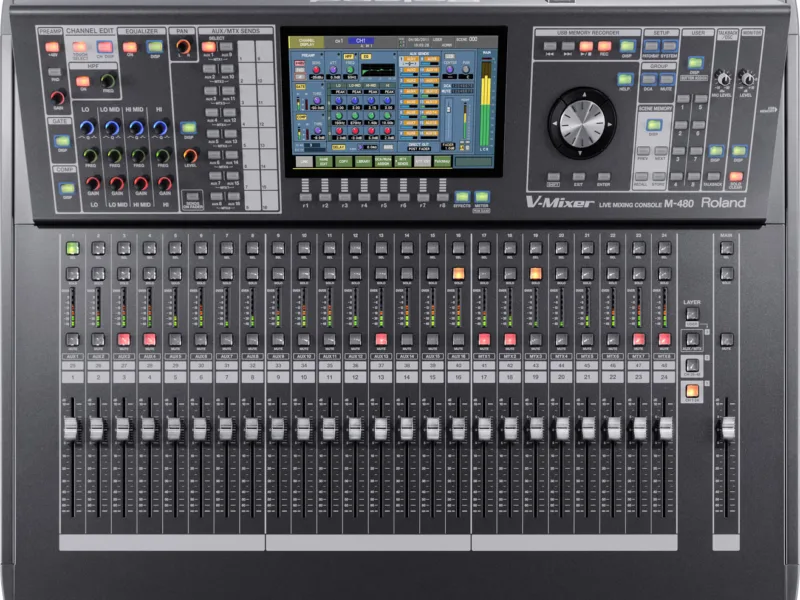Click the User DISP button
800x600 pixels.
pyautogui.click(x=695, y=63)
